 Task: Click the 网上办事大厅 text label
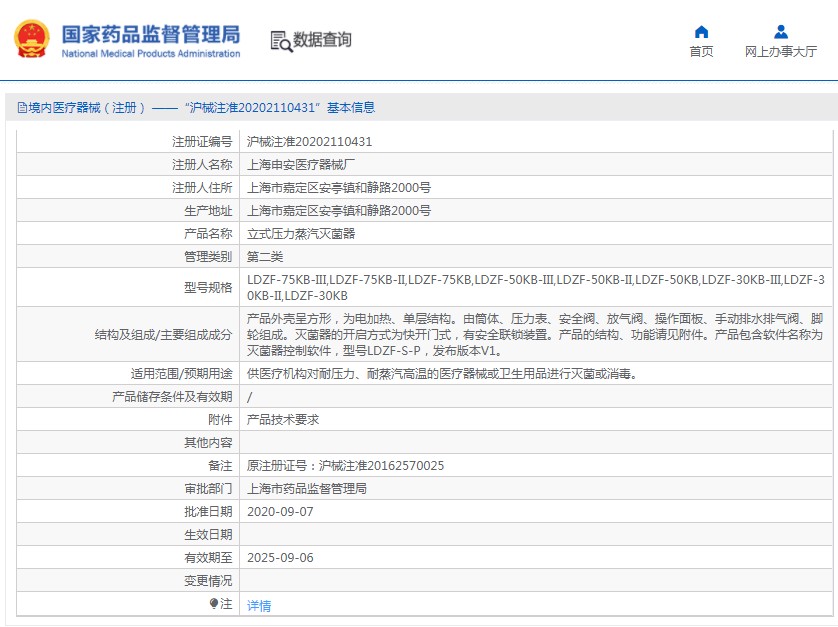pyautogui.click(x=781, y=51)
